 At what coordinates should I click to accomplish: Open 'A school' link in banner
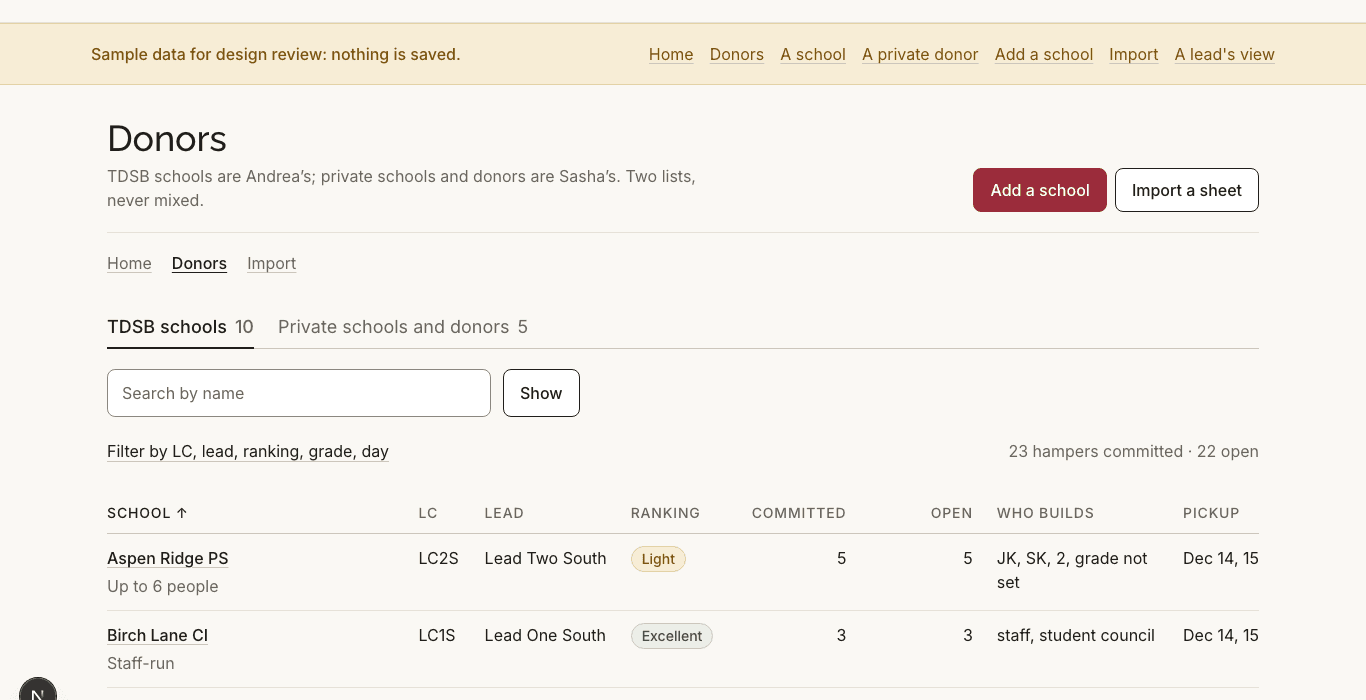(x=813, y=54)
